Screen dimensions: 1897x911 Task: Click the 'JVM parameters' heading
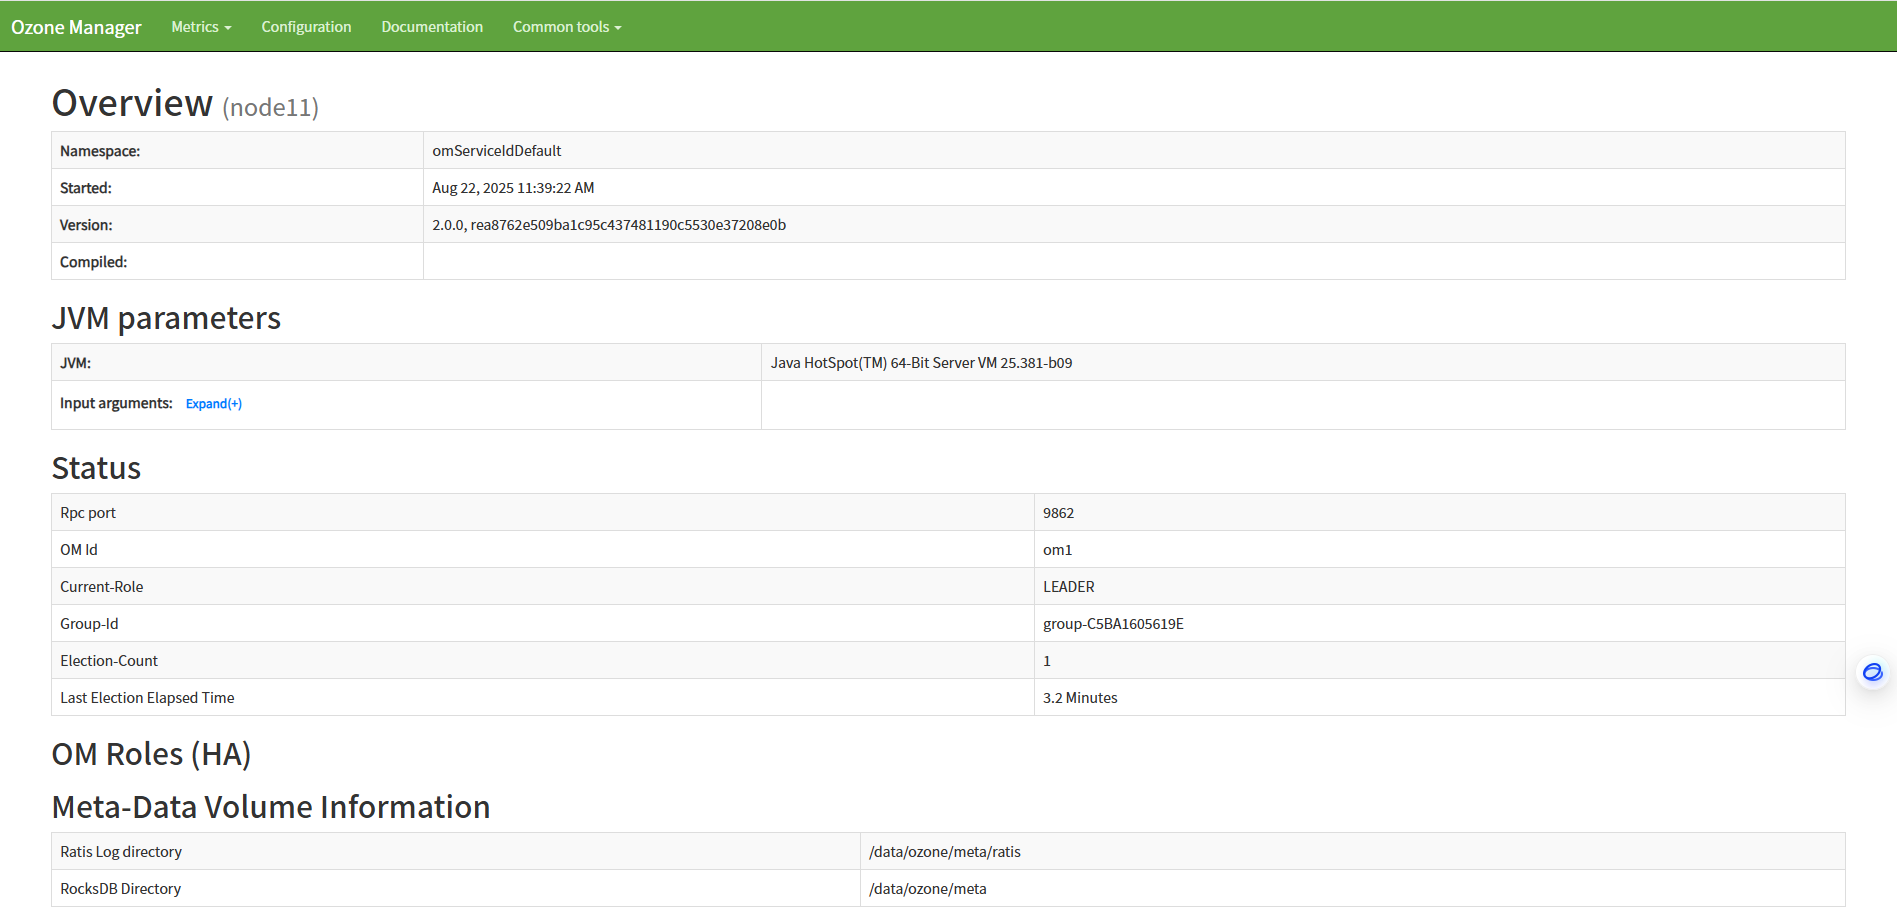[x=166, y=318]
